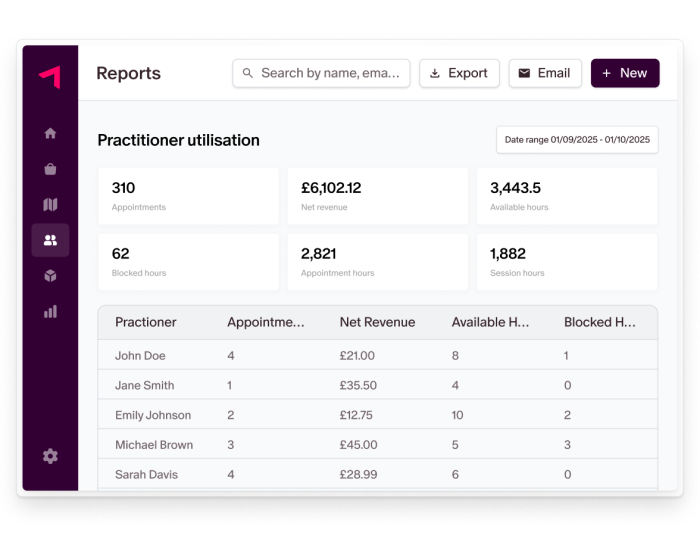Screen dimensions: 700x536
Task: Click the Export button label
Action: tap(467, 73)
